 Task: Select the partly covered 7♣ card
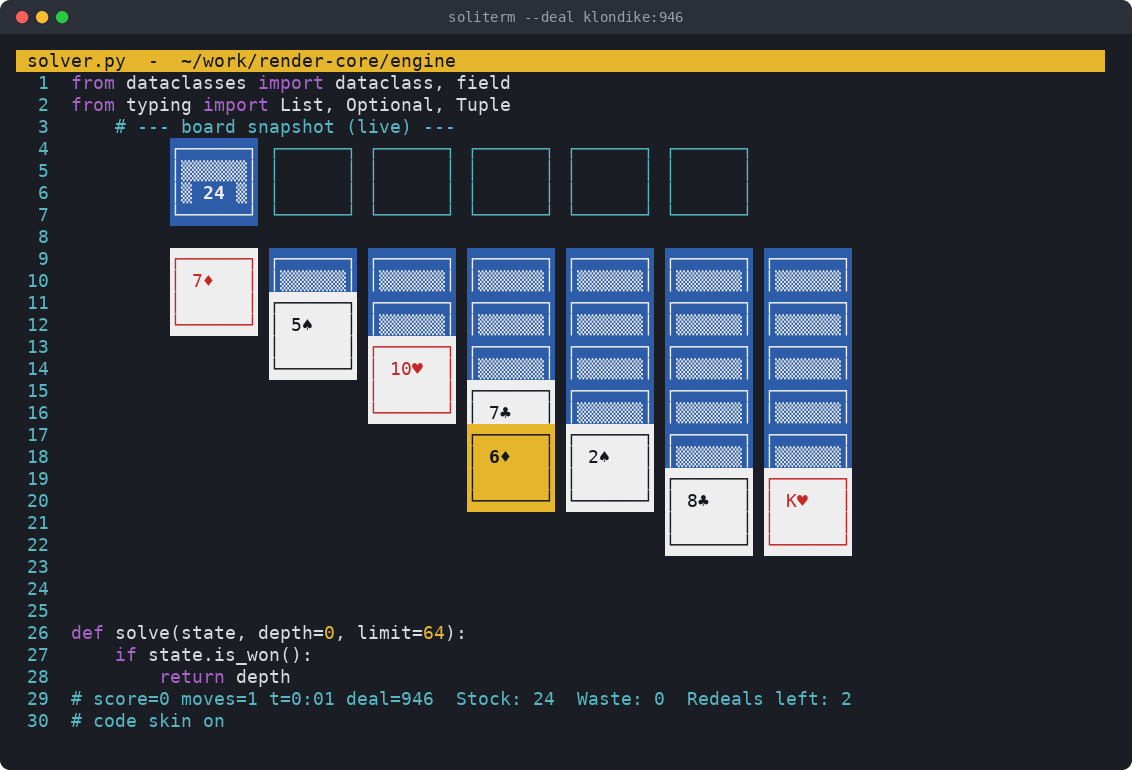[x=510, y=403]
